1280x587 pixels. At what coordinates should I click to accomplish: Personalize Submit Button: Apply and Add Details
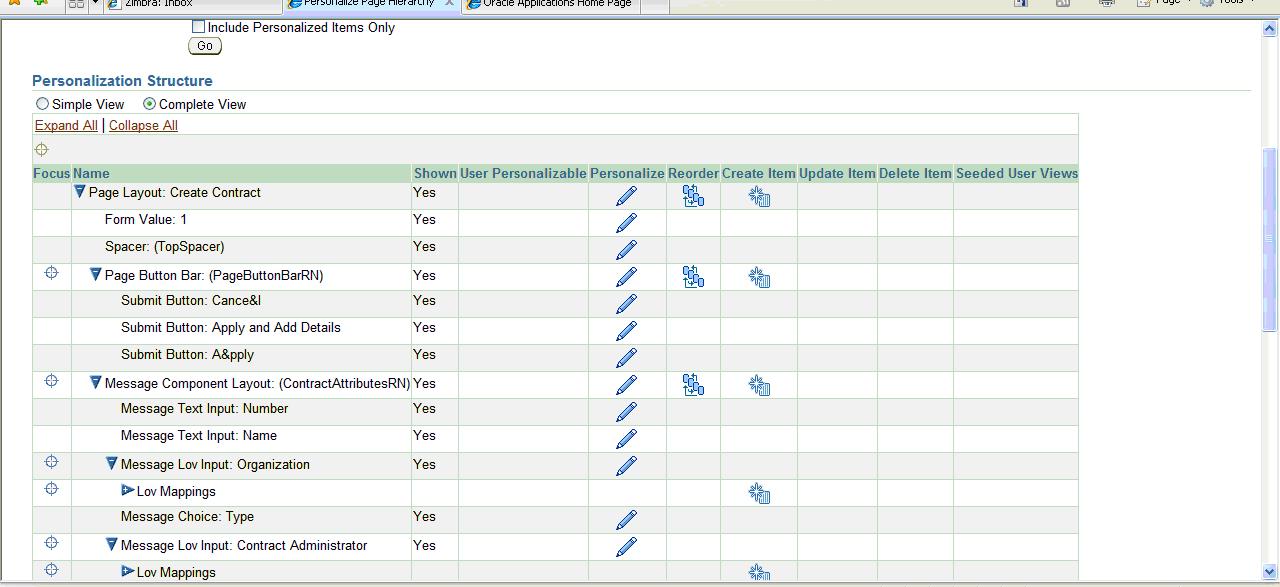click(x=626, y=331)
